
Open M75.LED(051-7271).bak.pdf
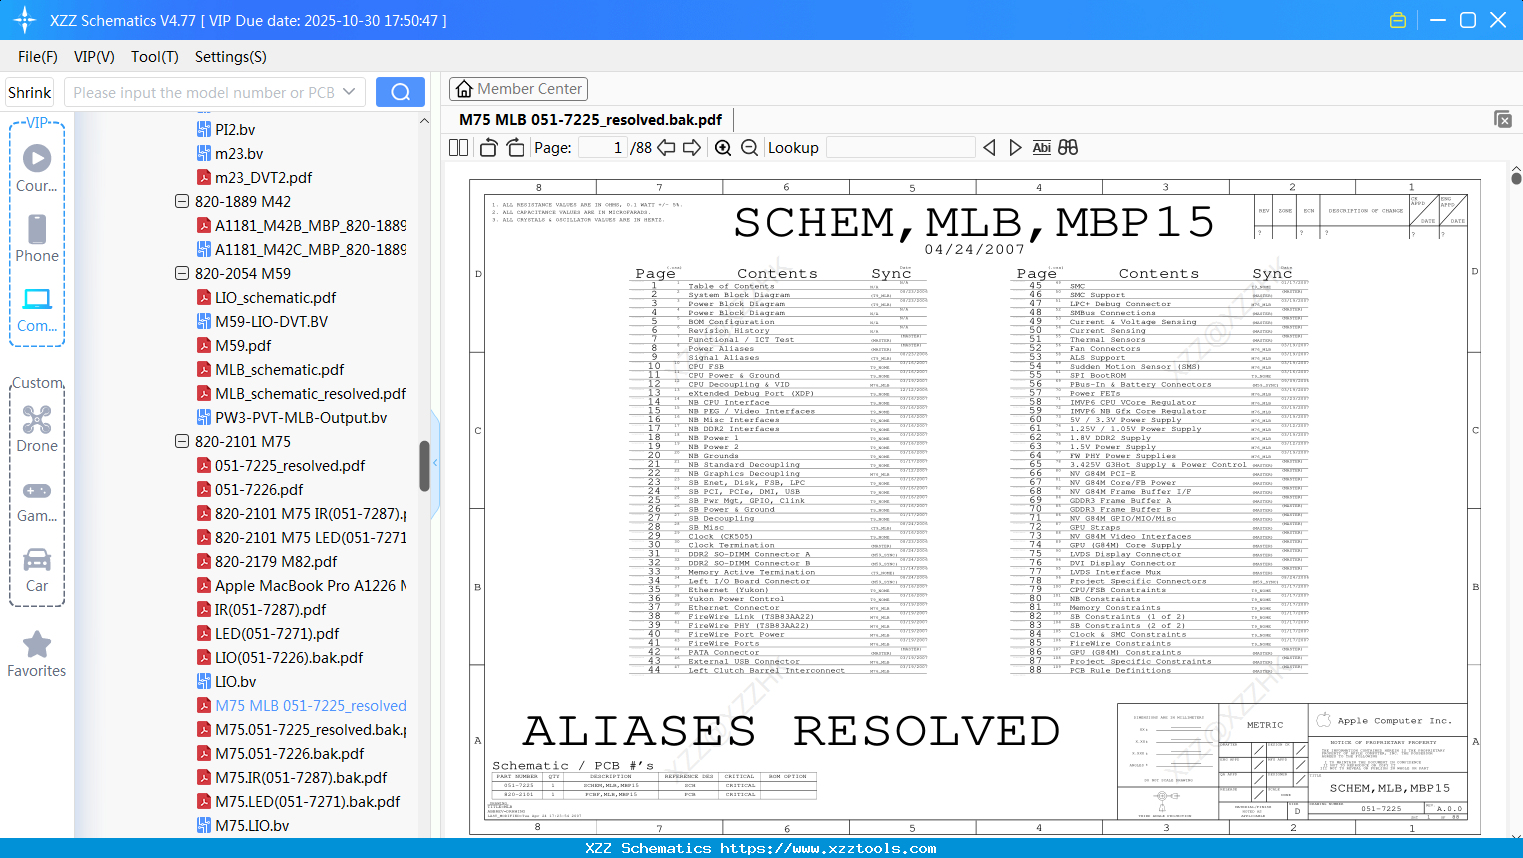[x=308, y=801]
